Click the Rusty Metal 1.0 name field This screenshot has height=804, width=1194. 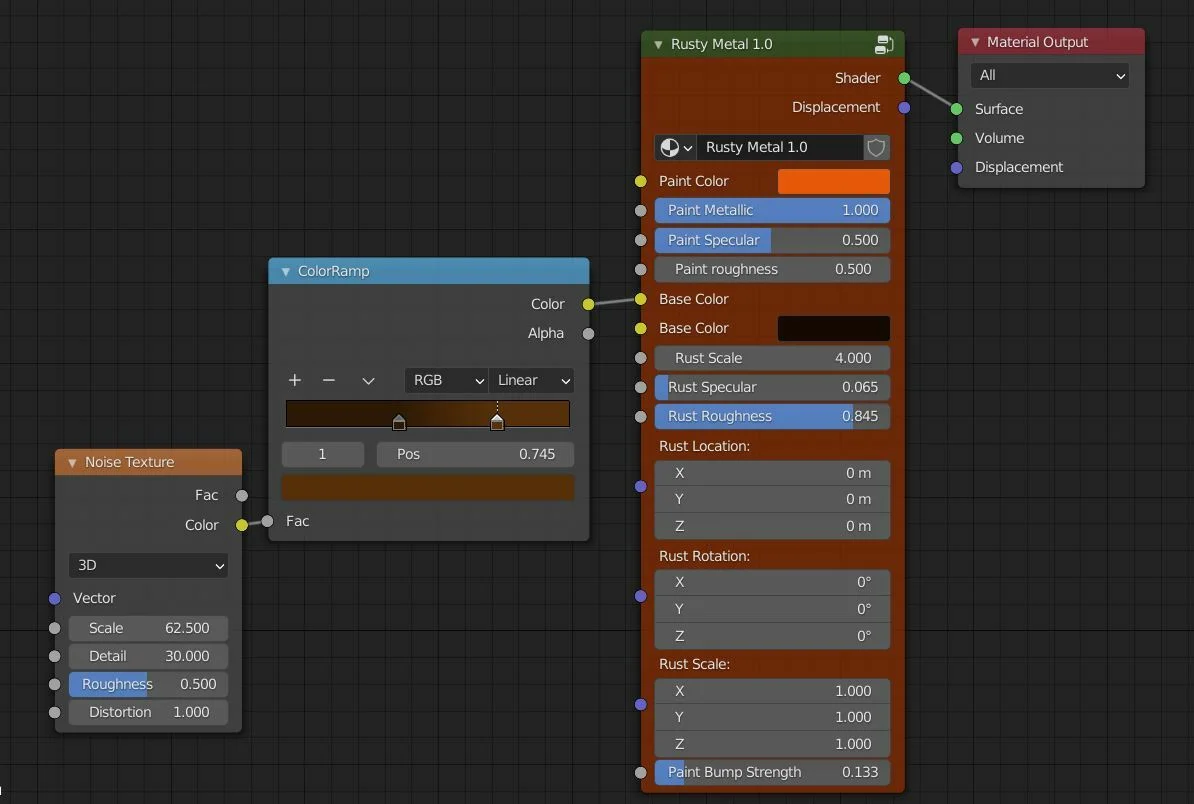[x=780, y=147]
